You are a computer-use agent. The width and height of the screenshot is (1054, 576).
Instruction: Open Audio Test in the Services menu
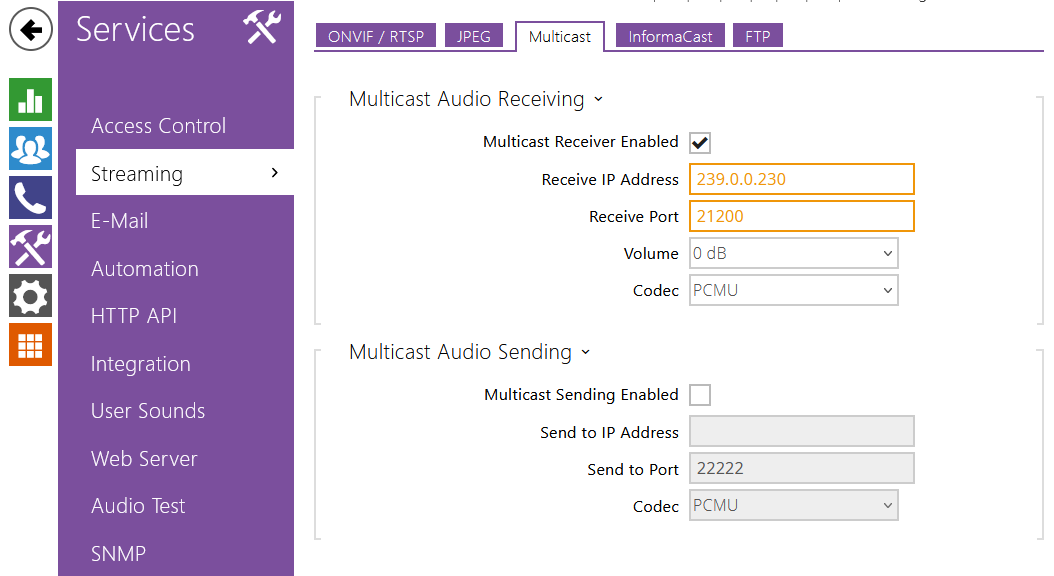(x=138, y=505)
